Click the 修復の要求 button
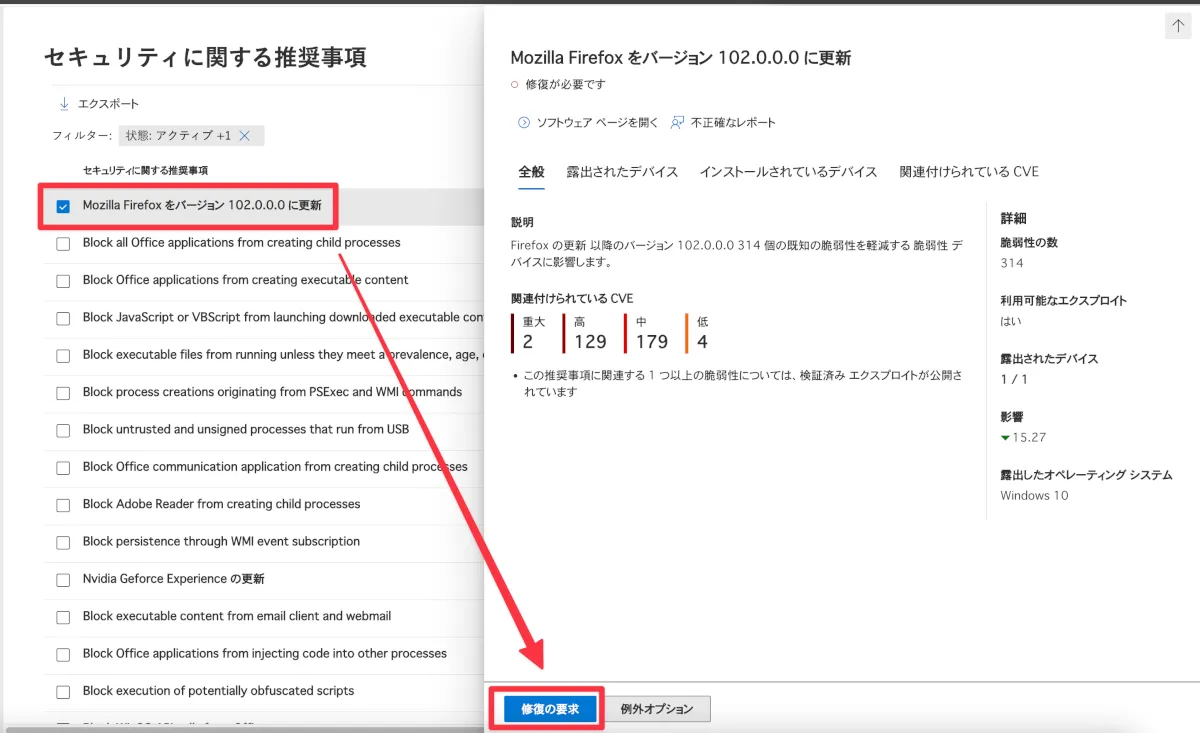 [x=550, y=709]
